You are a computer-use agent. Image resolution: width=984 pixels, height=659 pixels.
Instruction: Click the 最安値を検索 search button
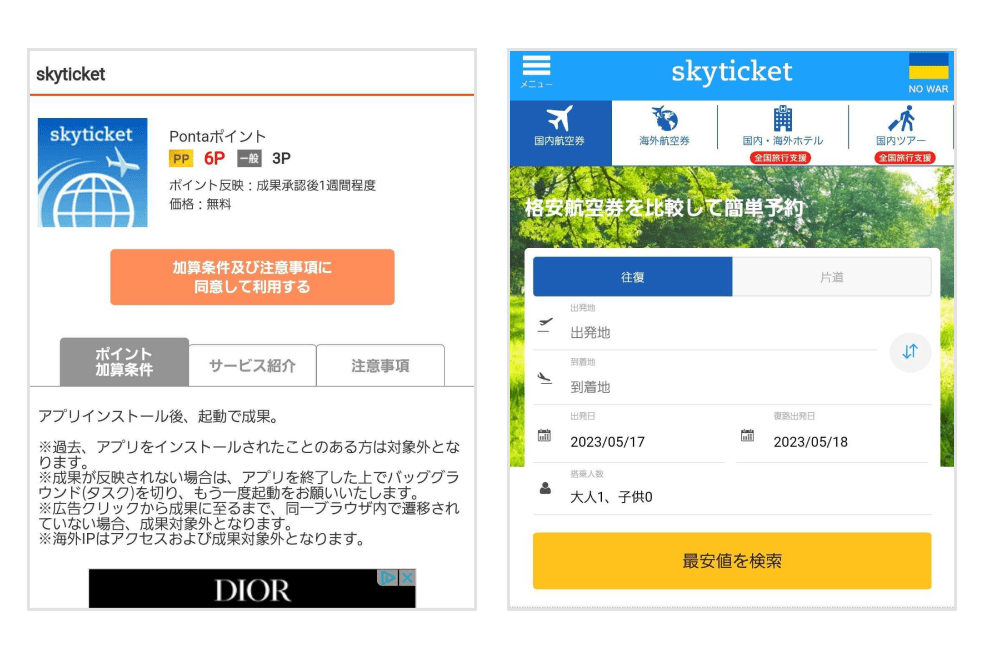[x=732, y=561]
